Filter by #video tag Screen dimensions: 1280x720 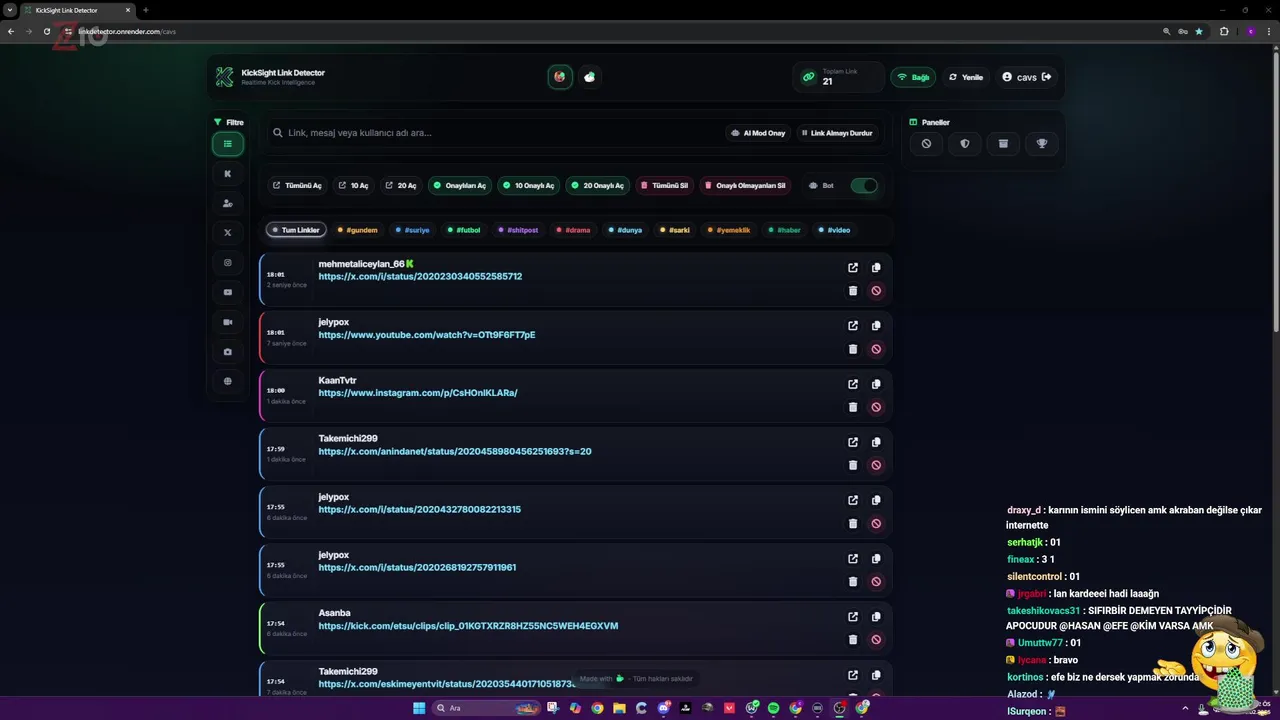pos(834,230)
